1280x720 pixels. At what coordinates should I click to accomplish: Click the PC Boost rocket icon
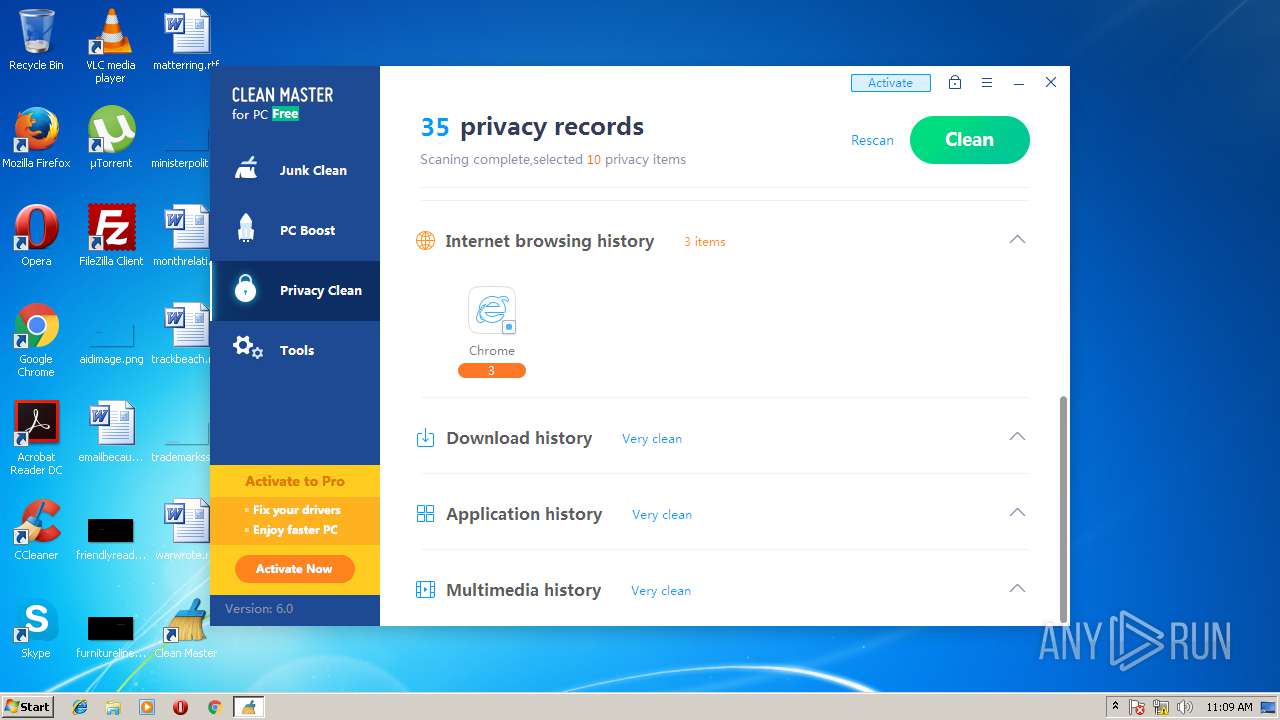pyautogui.click(x=246, y=229)
